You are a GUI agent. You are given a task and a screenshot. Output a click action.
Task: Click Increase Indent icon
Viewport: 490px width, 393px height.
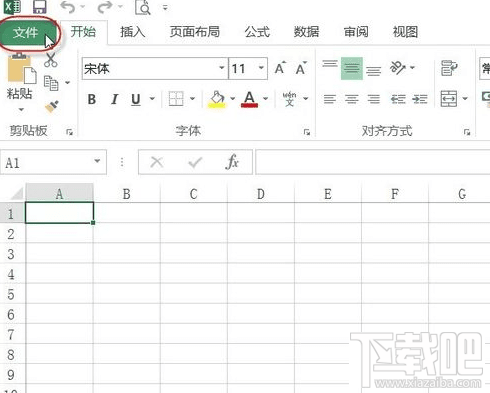(x=420, y=99)
